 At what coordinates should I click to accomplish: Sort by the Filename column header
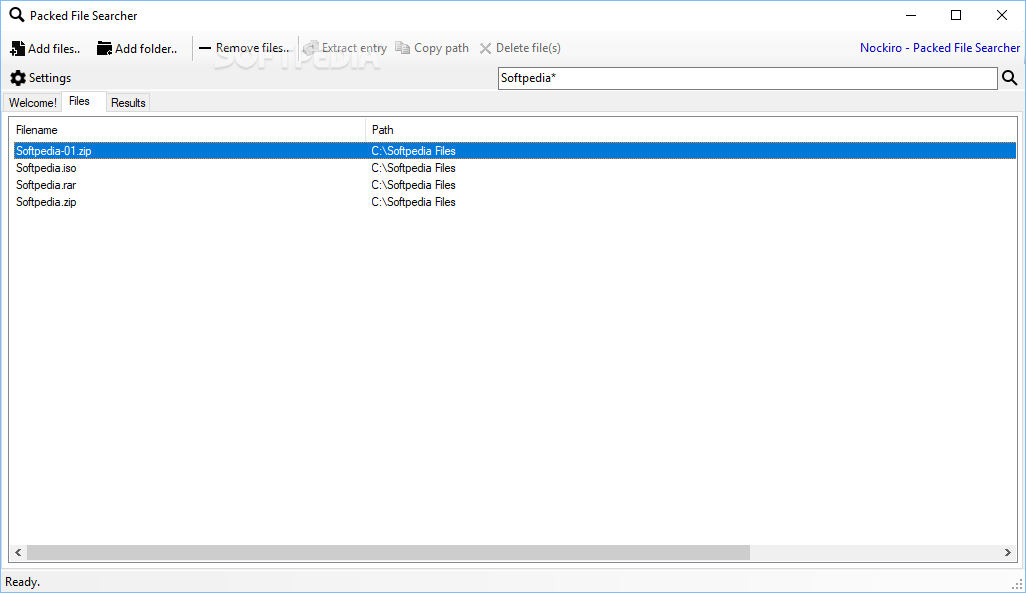[x=189, y=130]
